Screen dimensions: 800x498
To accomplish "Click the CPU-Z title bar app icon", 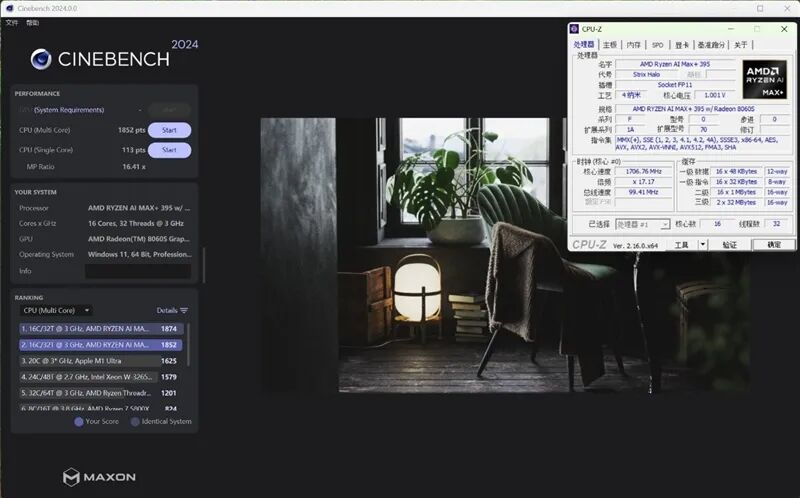I will click(x=574, y=29).
